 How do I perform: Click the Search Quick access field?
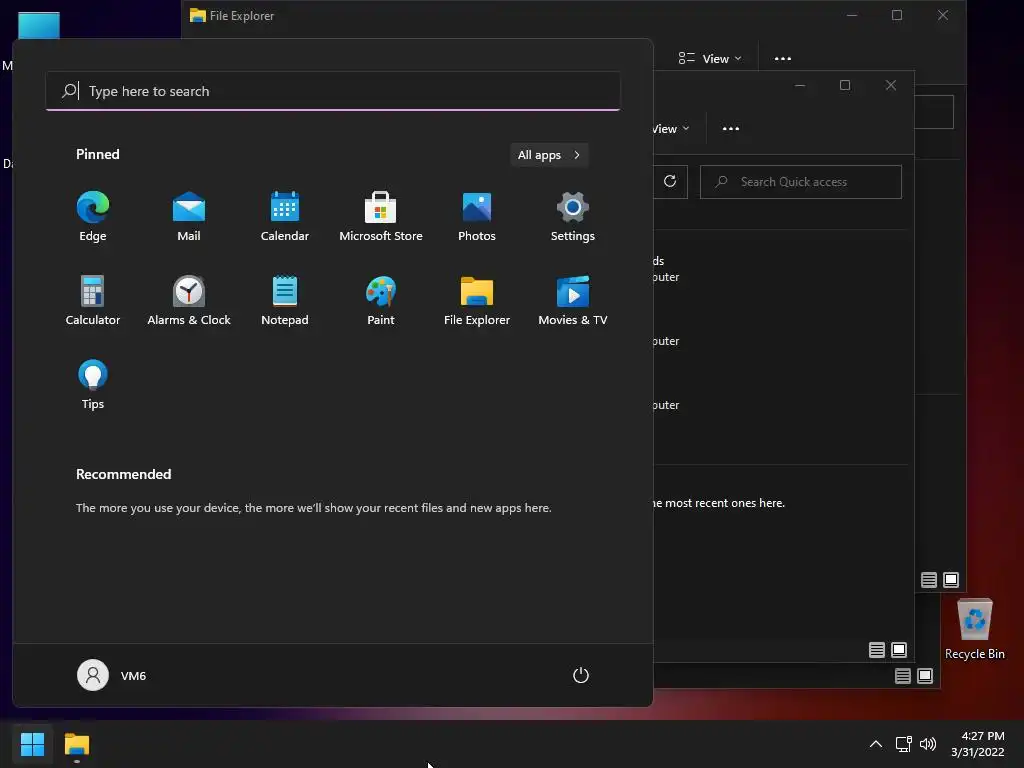coord(801,182)
